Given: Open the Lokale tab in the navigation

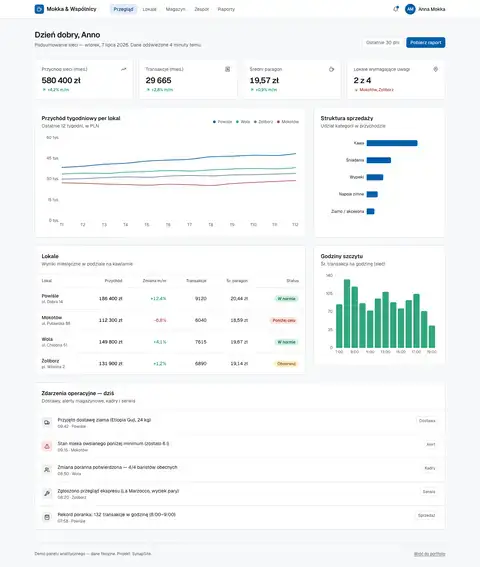Looking at the screenshot, I should click(x=149, y=9).
